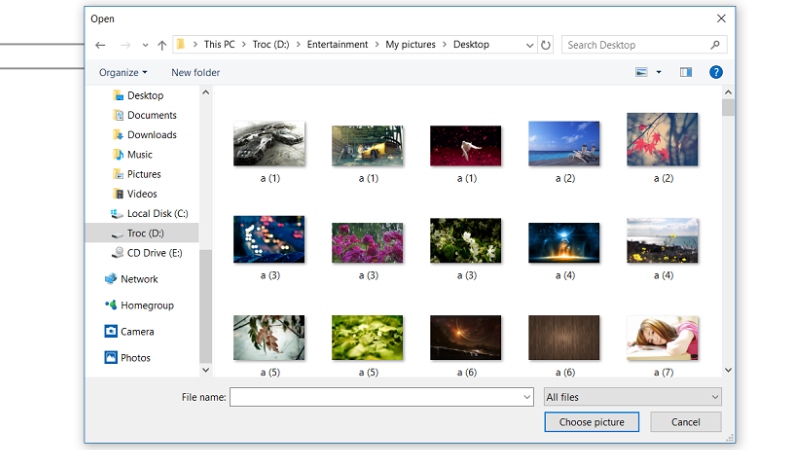Click the Entertainment breadcrumb in address bar
This screenshot has height=450, width=800.
337,45
